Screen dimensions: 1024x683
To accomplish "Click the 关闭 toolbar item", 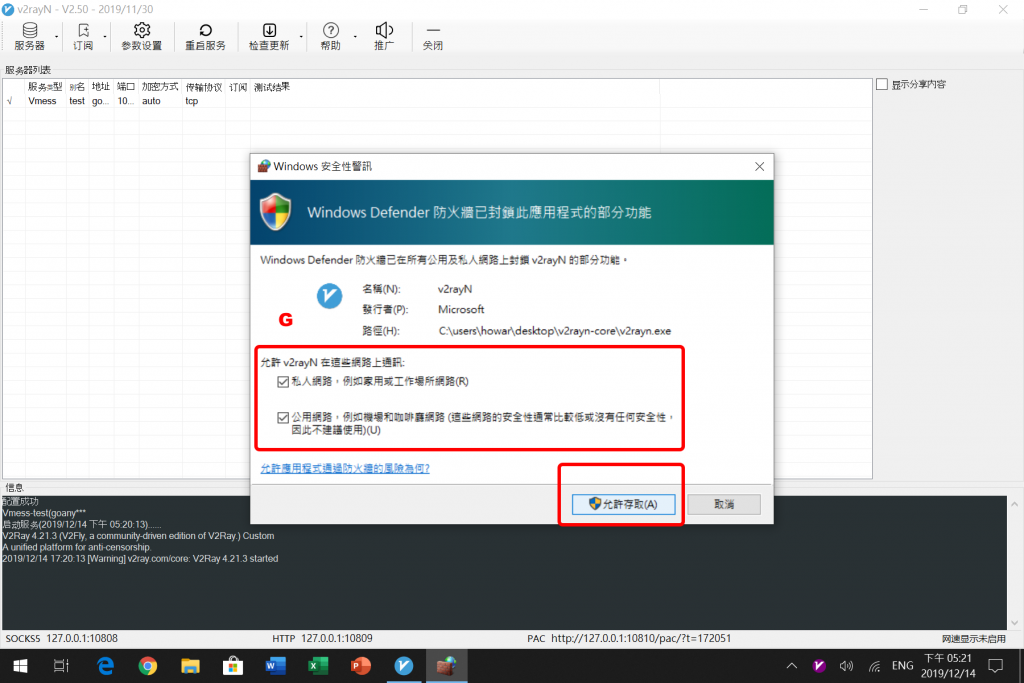I will point(432,37).
